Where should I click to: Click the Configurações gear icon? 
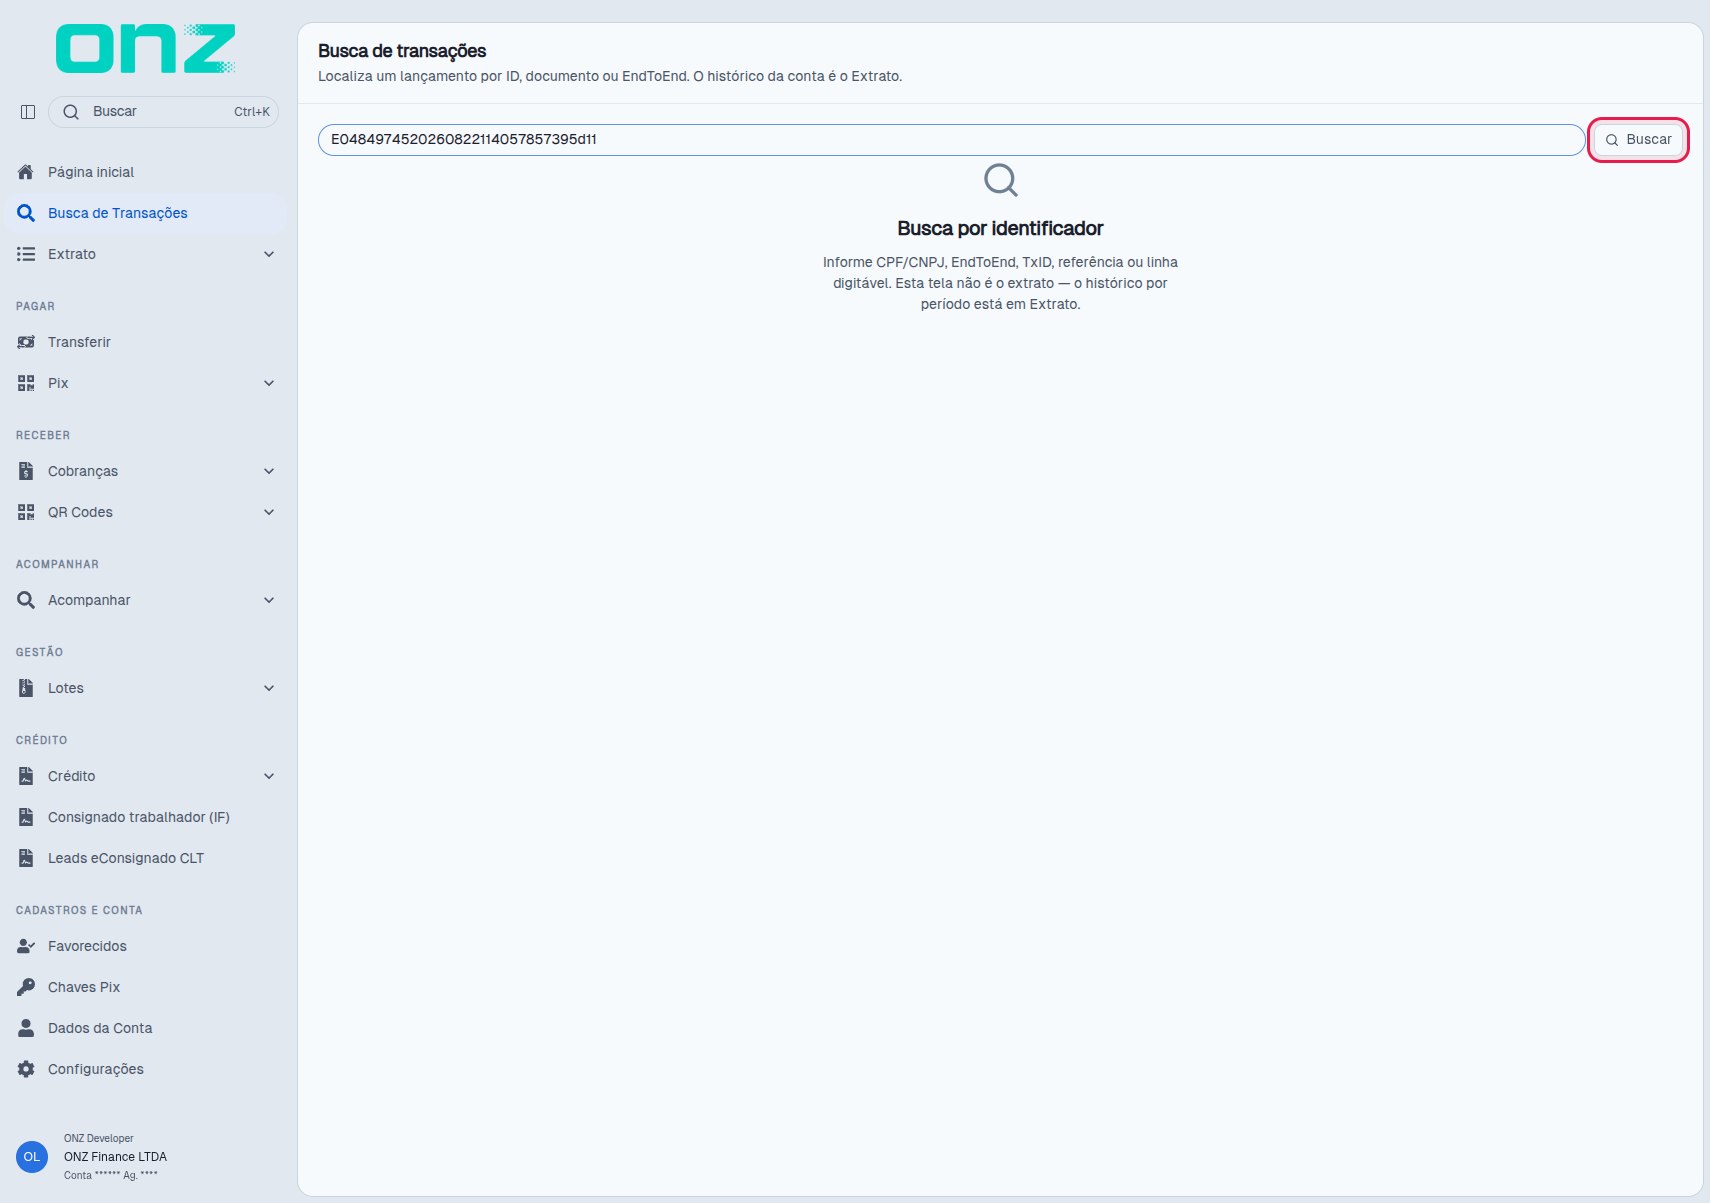(26, 1069)
